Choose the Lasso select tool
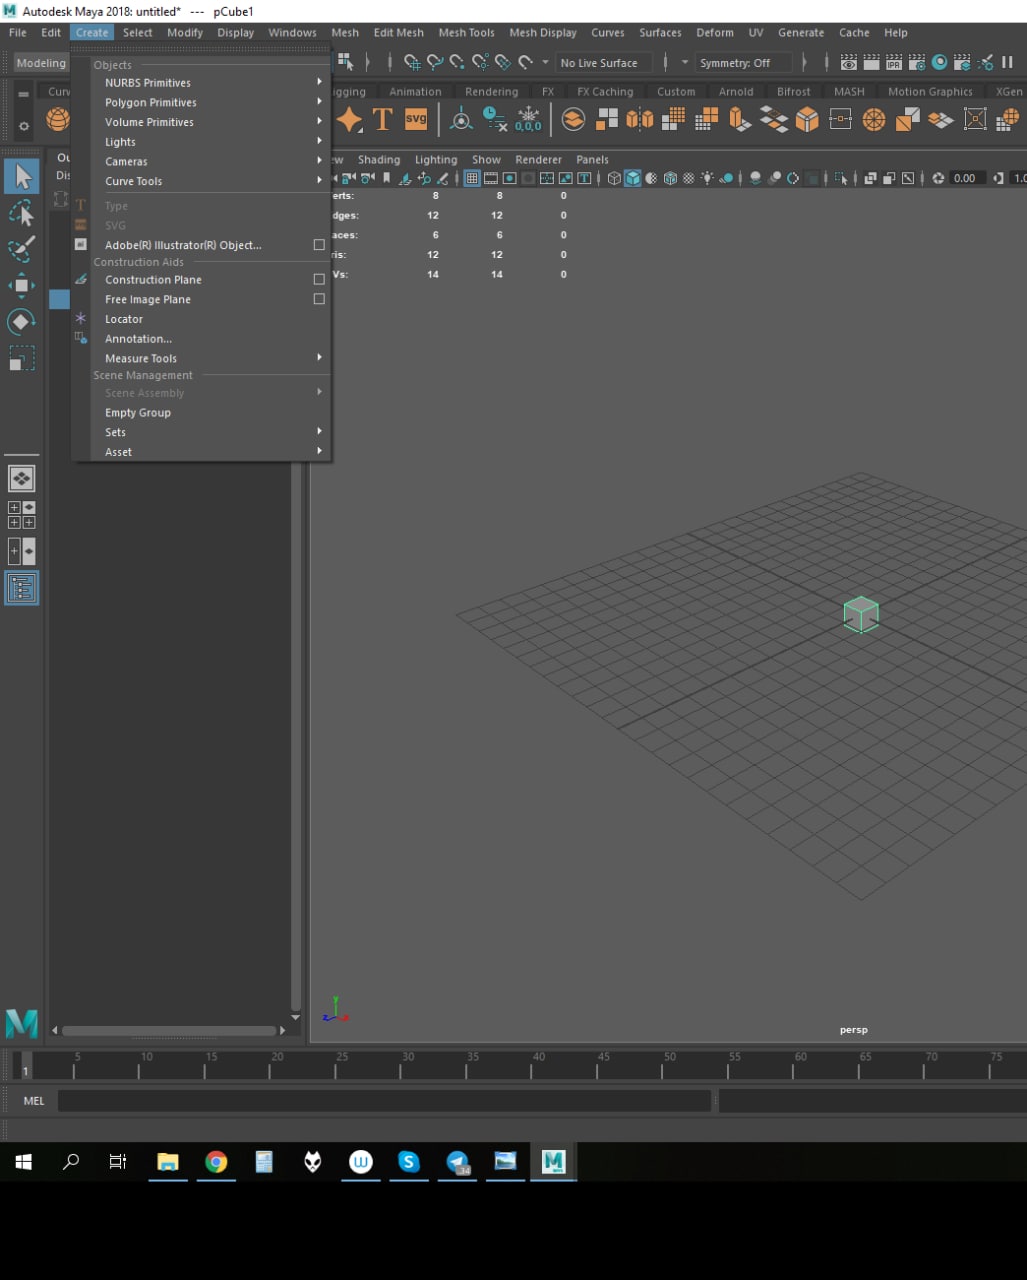1027x1280 pixels. click(x=21, y=213)
